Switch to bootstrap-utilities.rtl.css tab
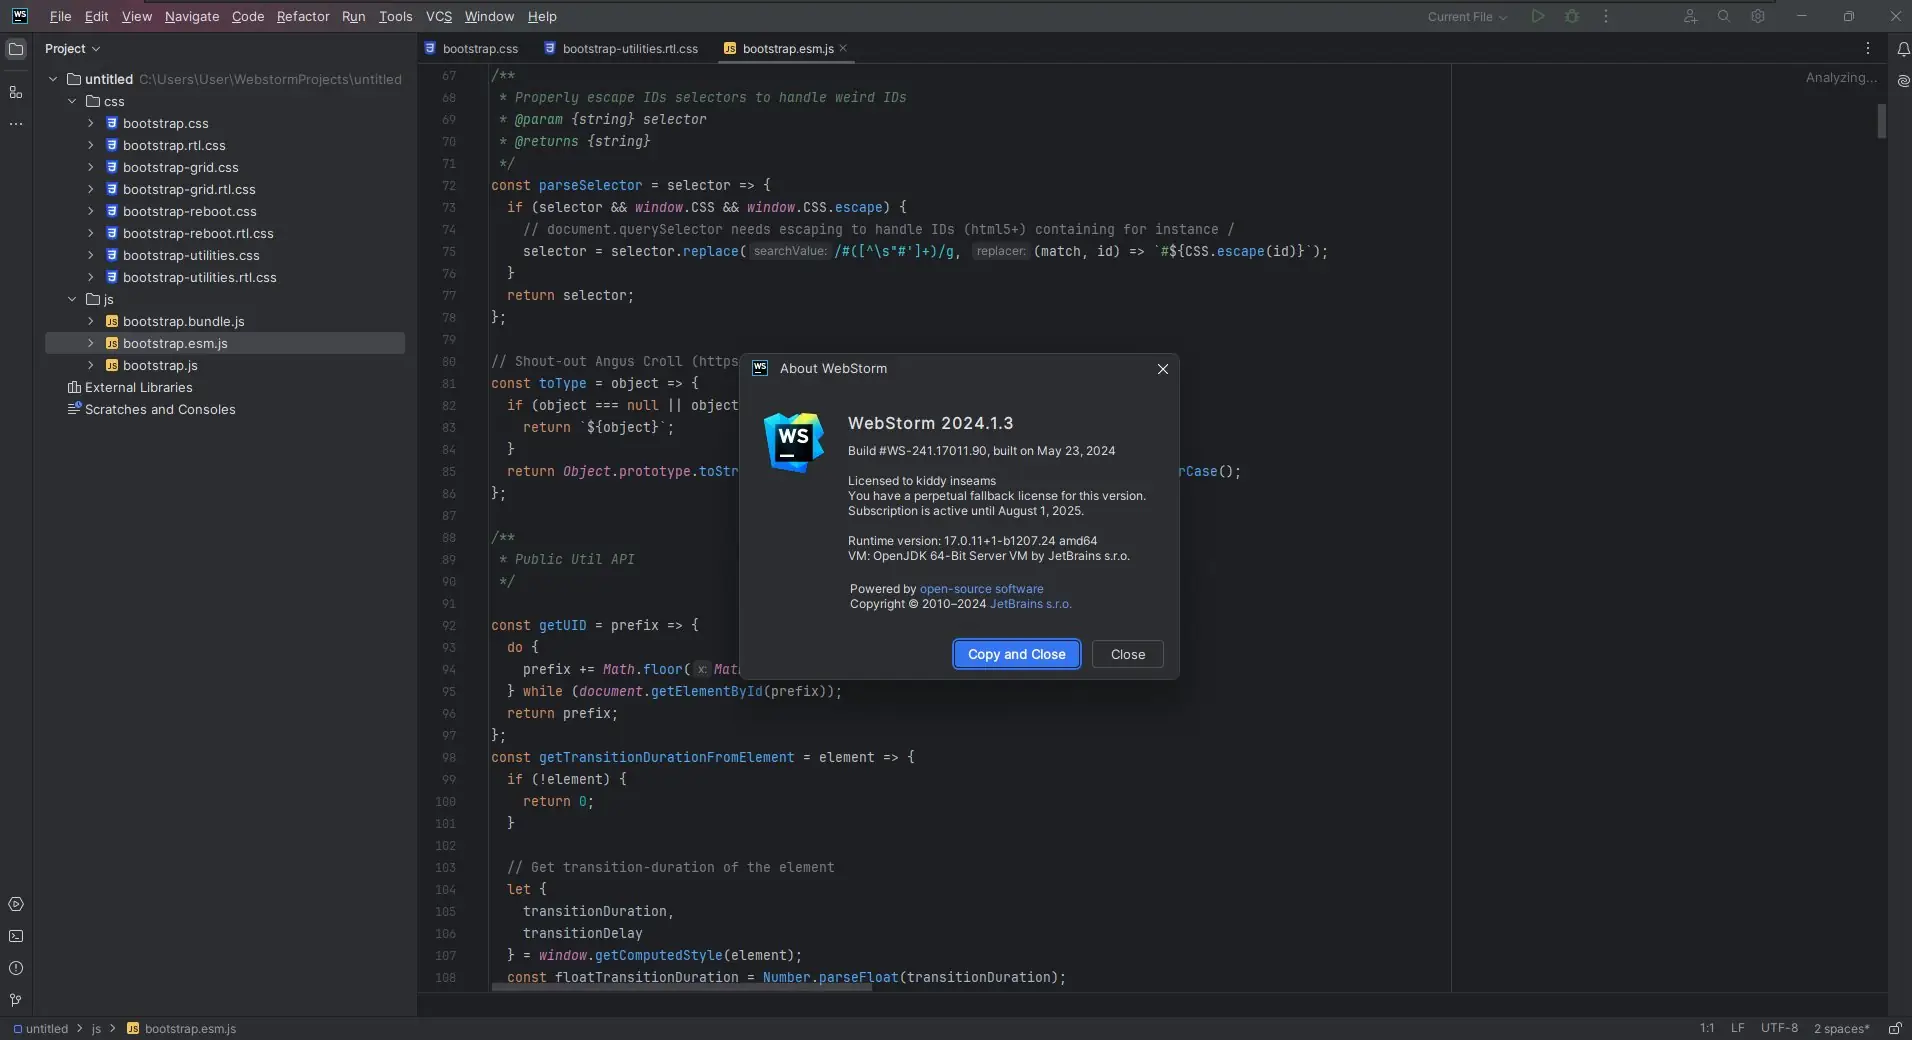The height and width of the screenshot is (1040, 1912). [x=621, y=48]
